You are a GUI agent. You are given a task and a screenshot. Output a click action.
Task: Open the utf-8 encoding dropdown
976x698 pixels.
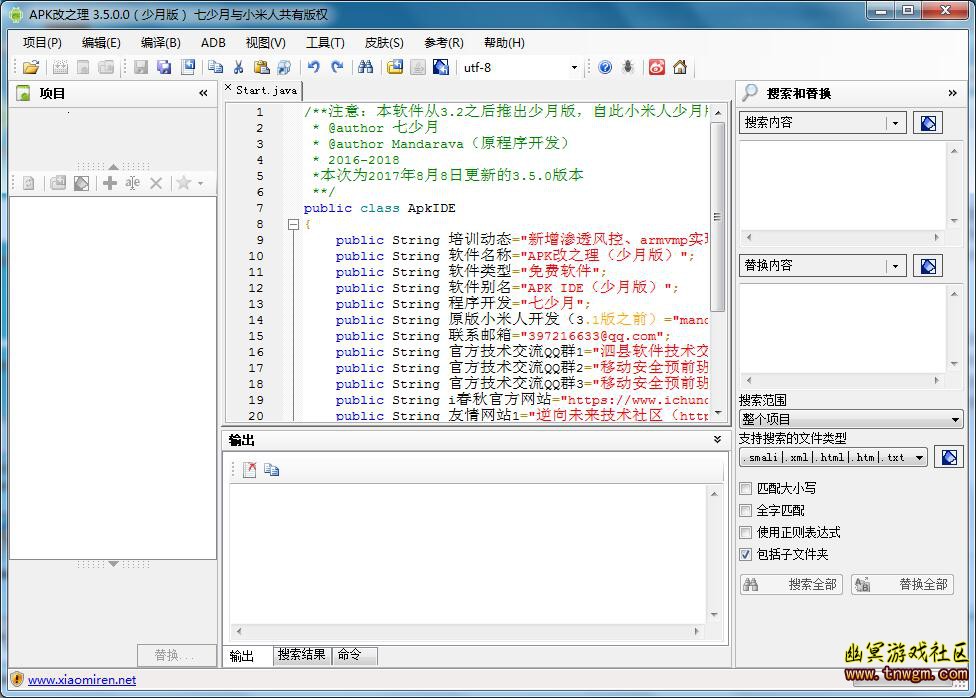click(574, 67)
